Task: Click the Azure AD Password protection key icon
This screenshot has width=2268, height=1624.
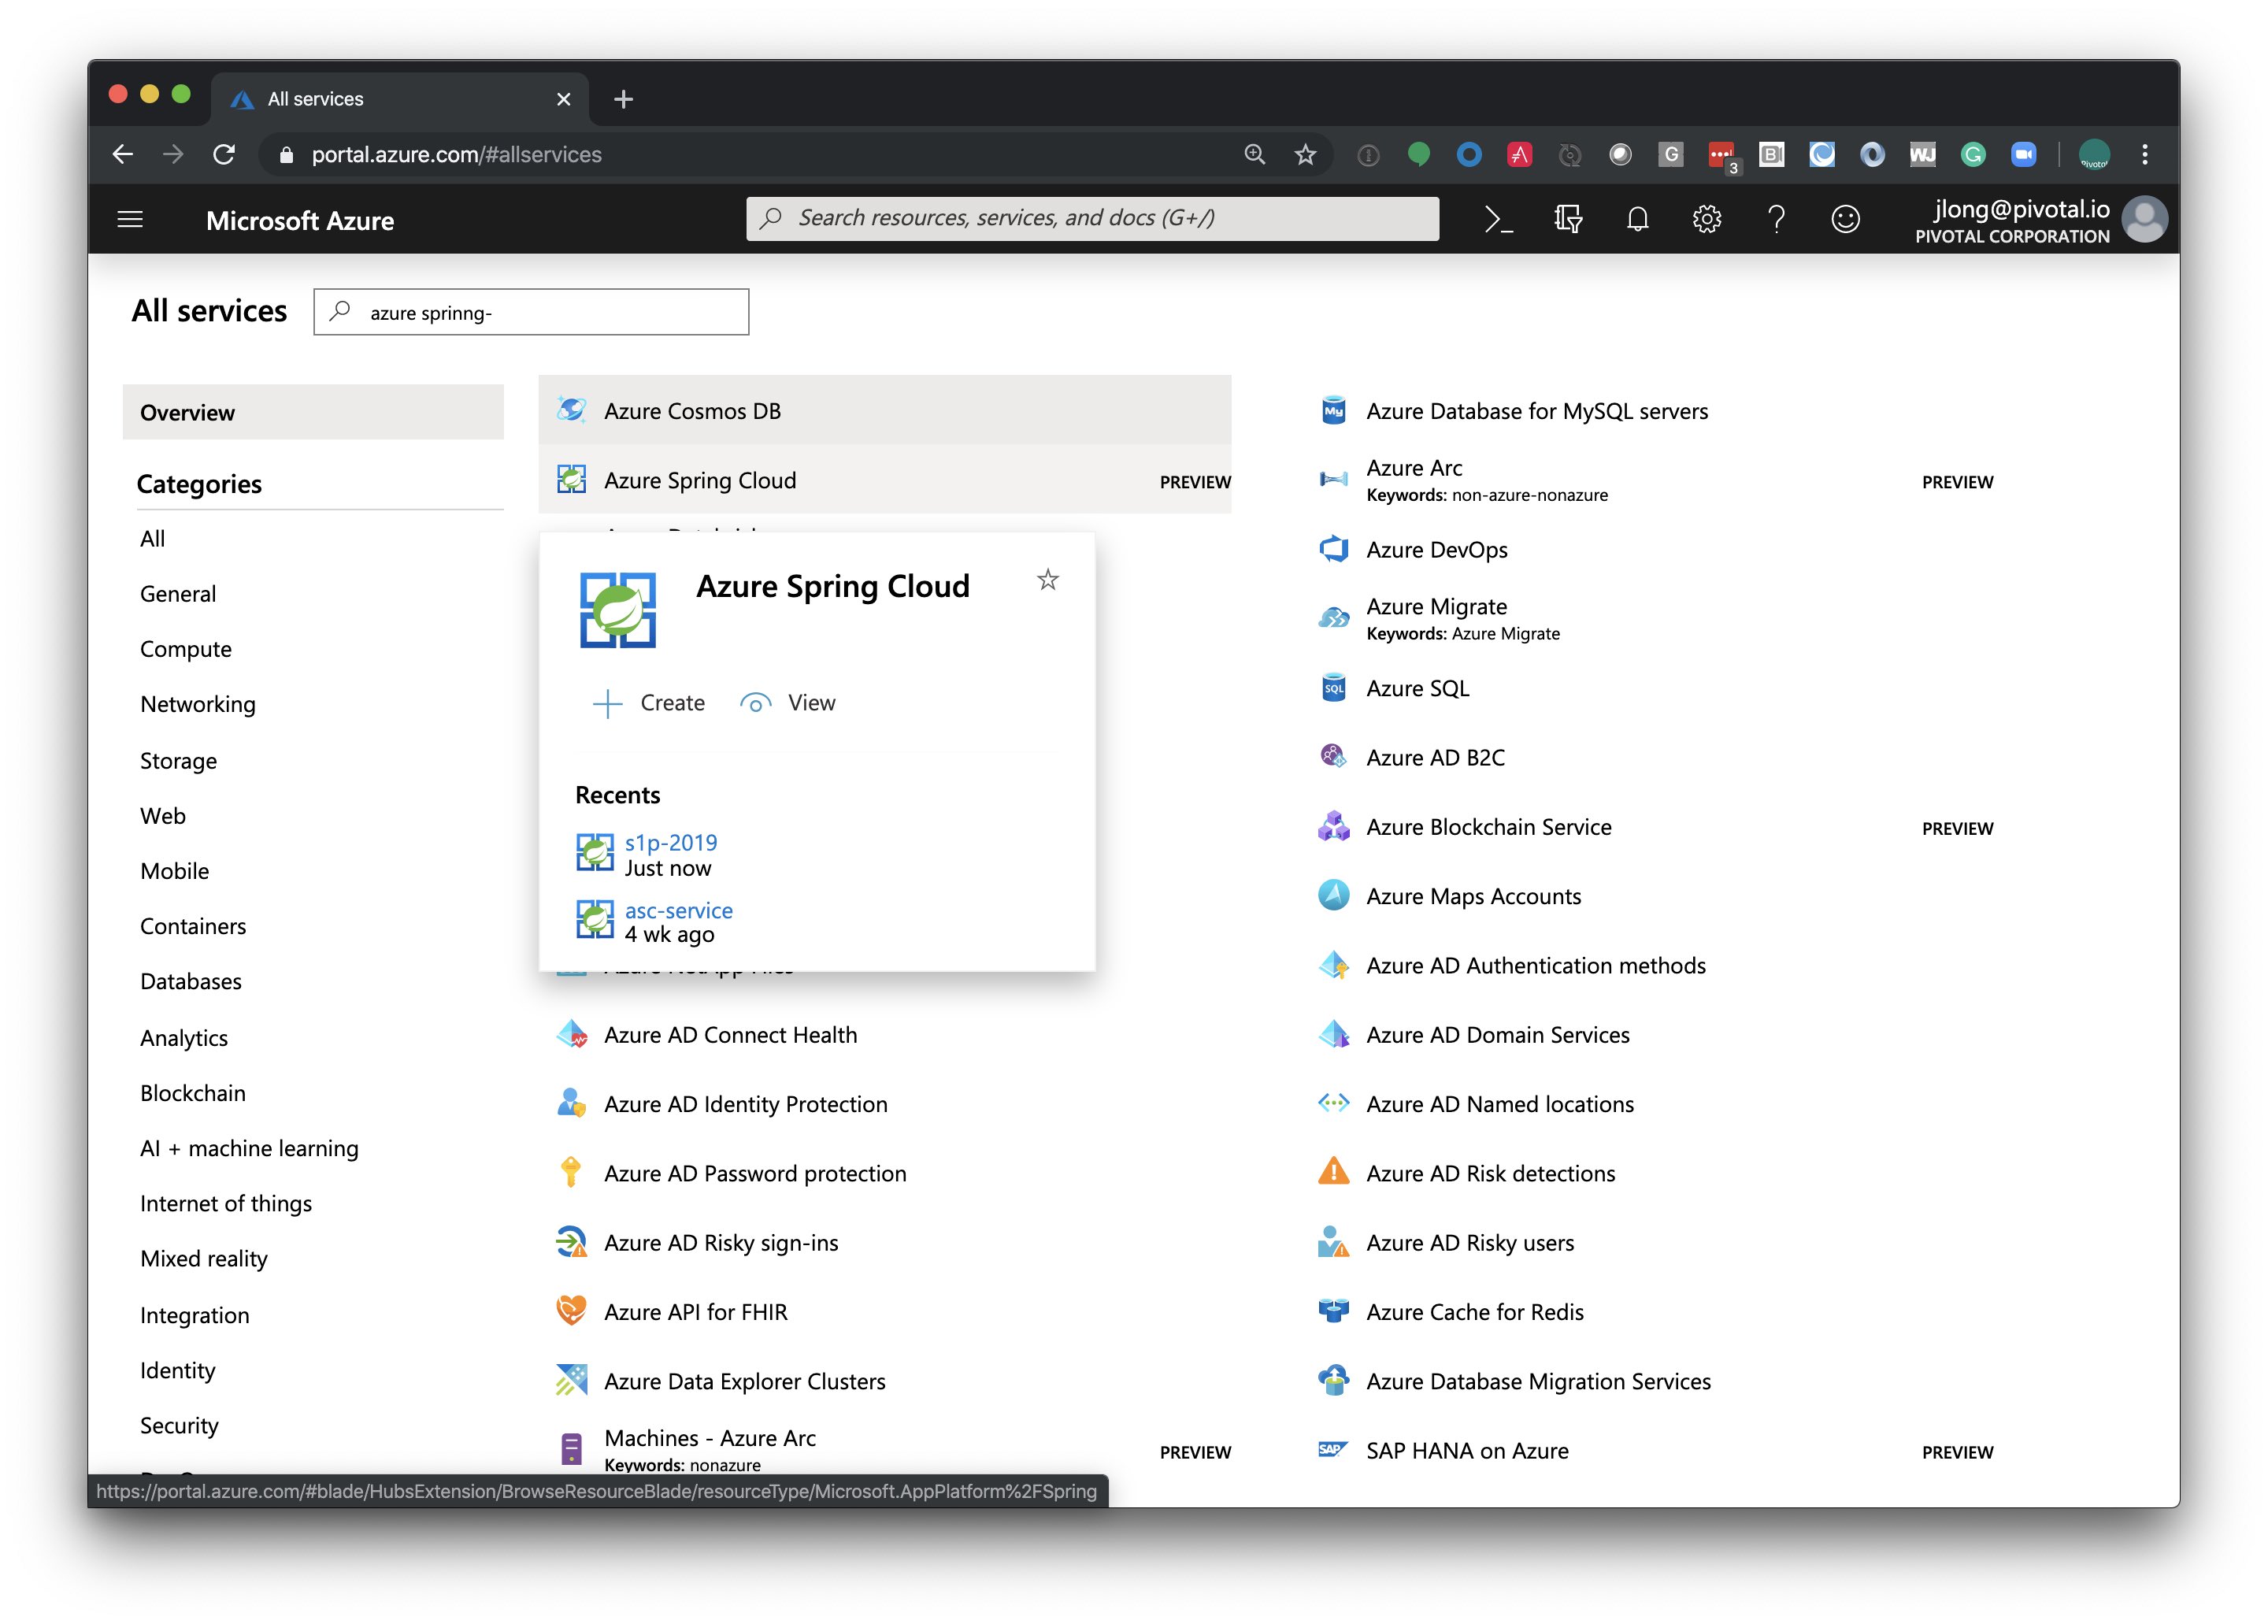Action: (571, 1173)
